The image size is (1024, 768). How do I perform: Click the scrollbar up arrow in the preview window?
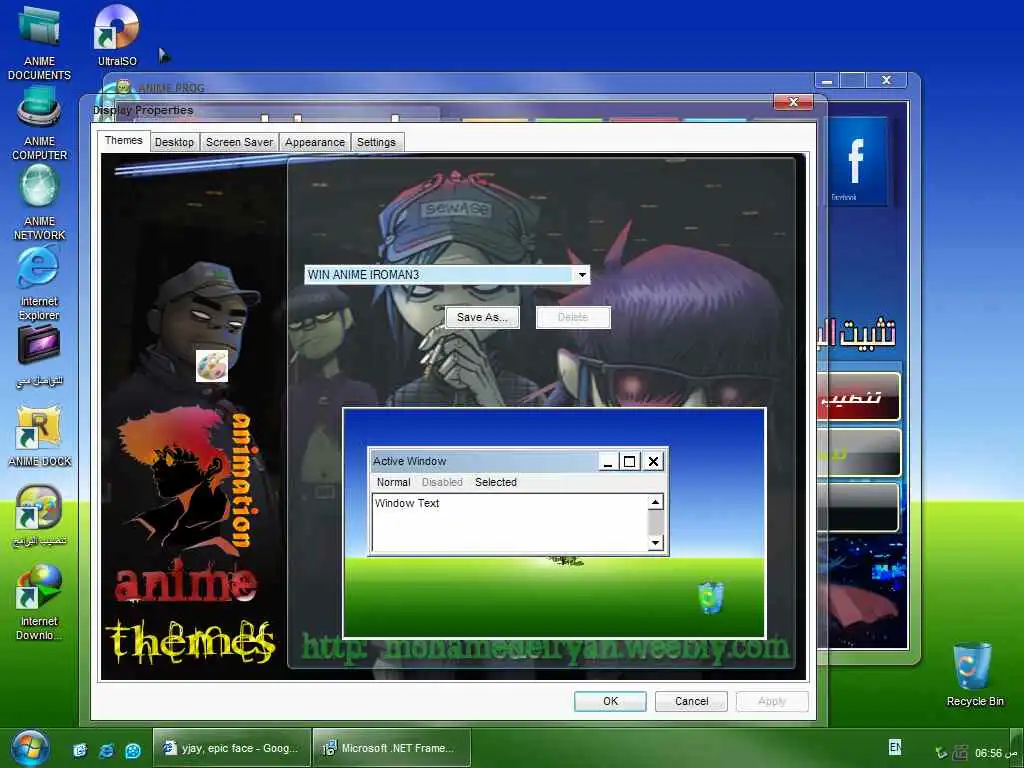point(656,502)
